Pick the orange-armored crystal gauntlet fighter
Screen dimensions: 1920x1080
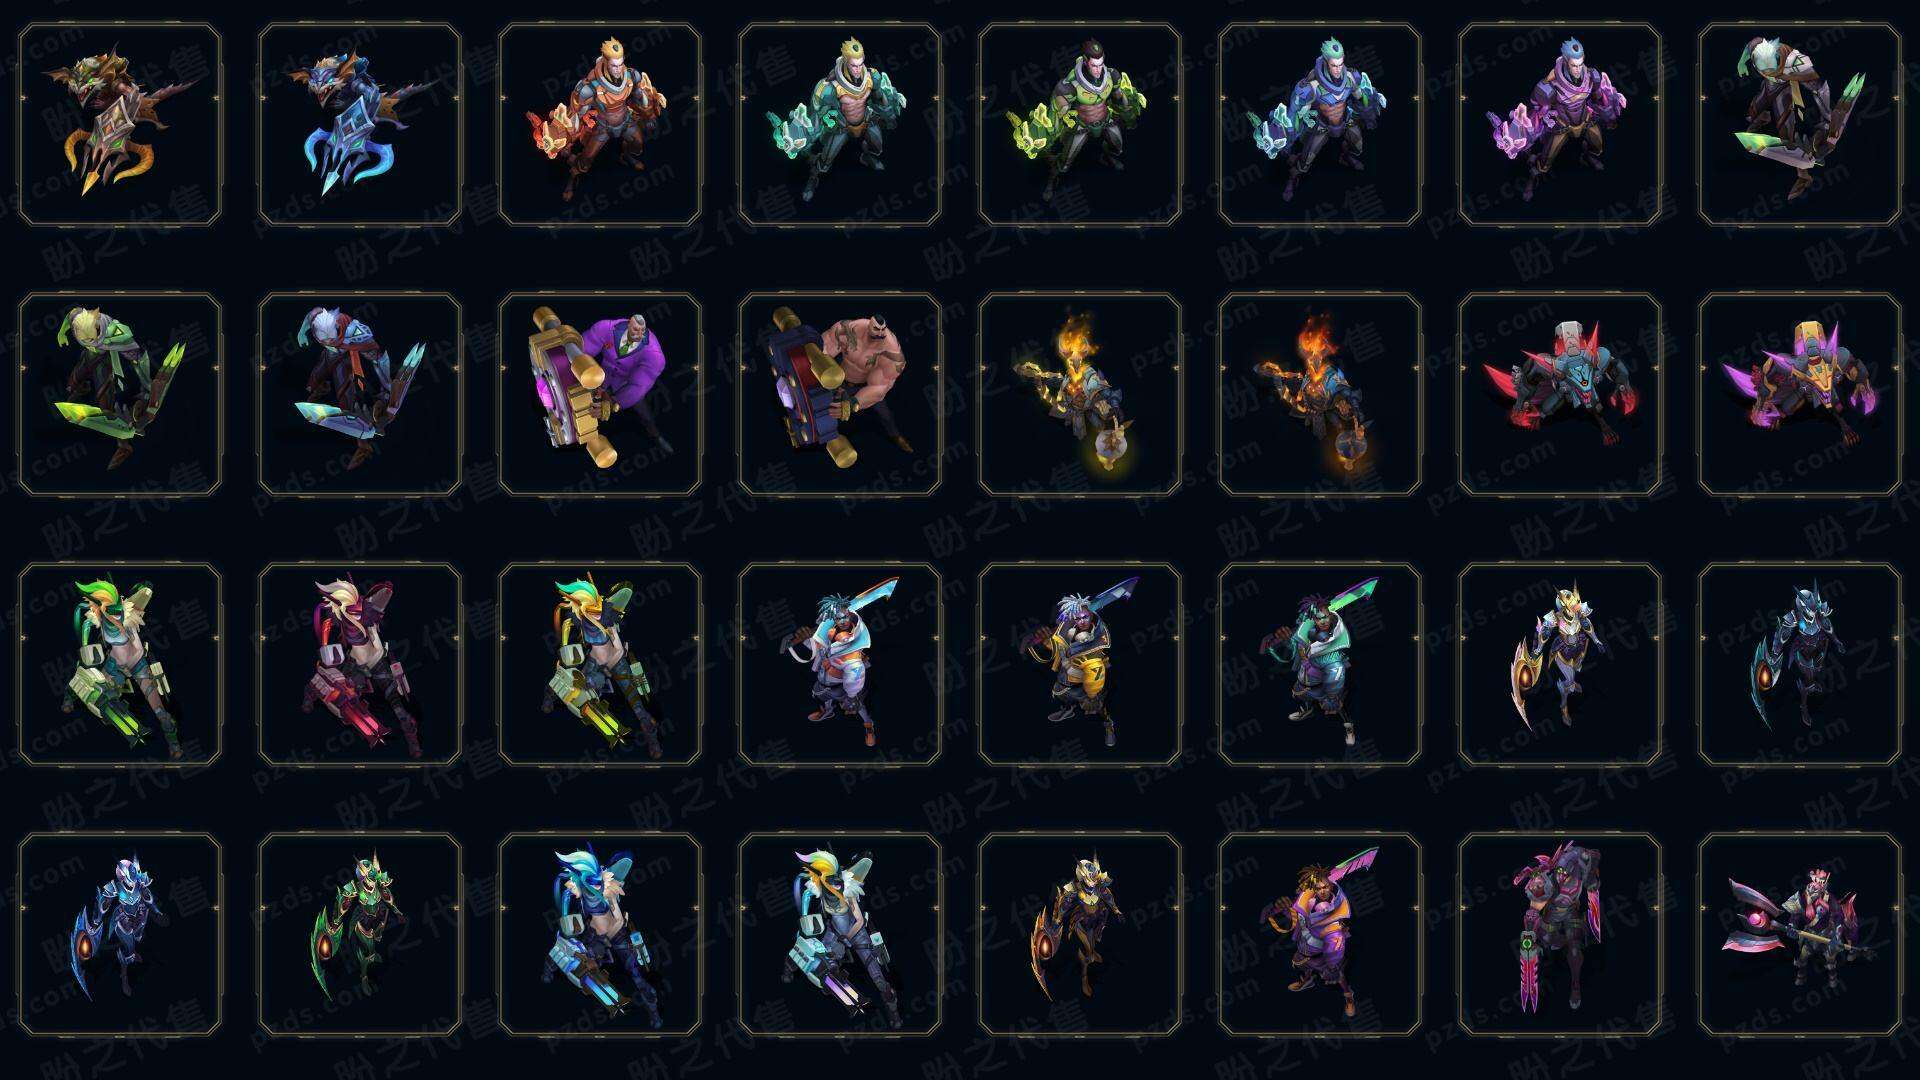[600, 124]
